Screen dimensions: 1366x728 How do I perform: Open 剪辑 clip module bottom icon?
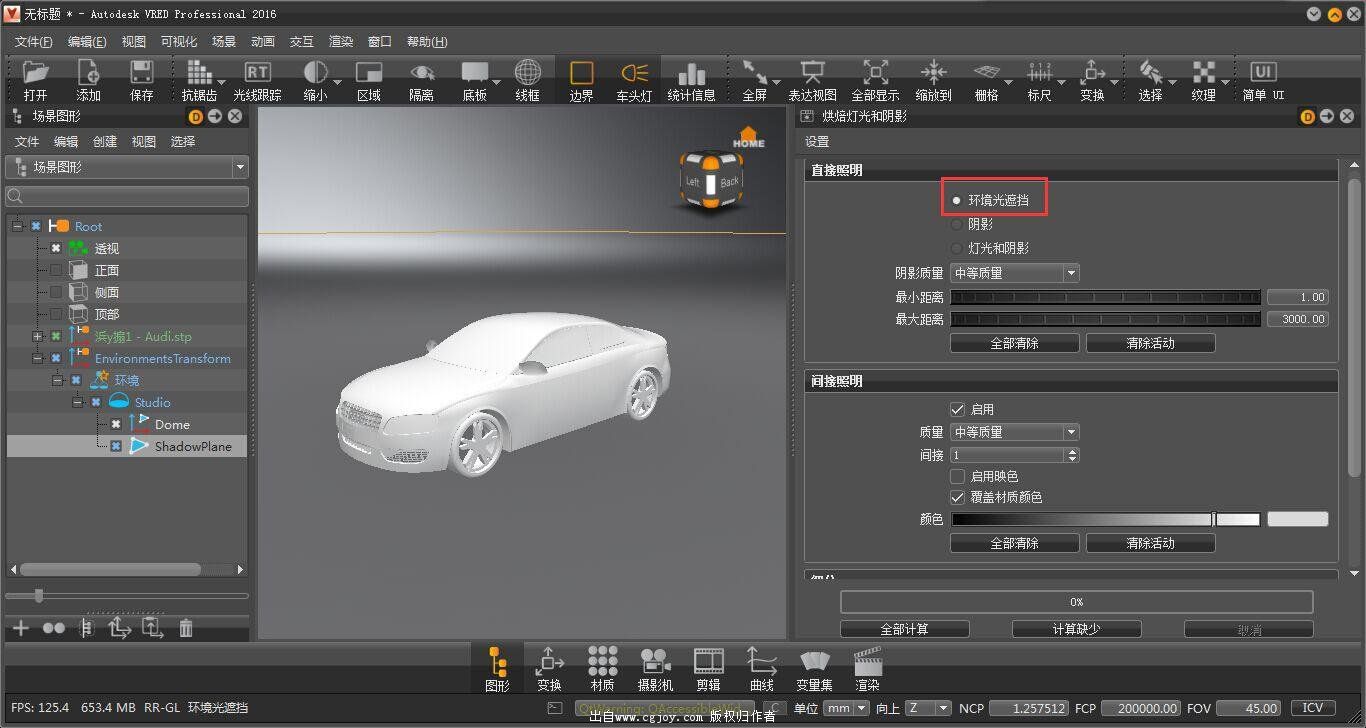(x=708, y=661)
